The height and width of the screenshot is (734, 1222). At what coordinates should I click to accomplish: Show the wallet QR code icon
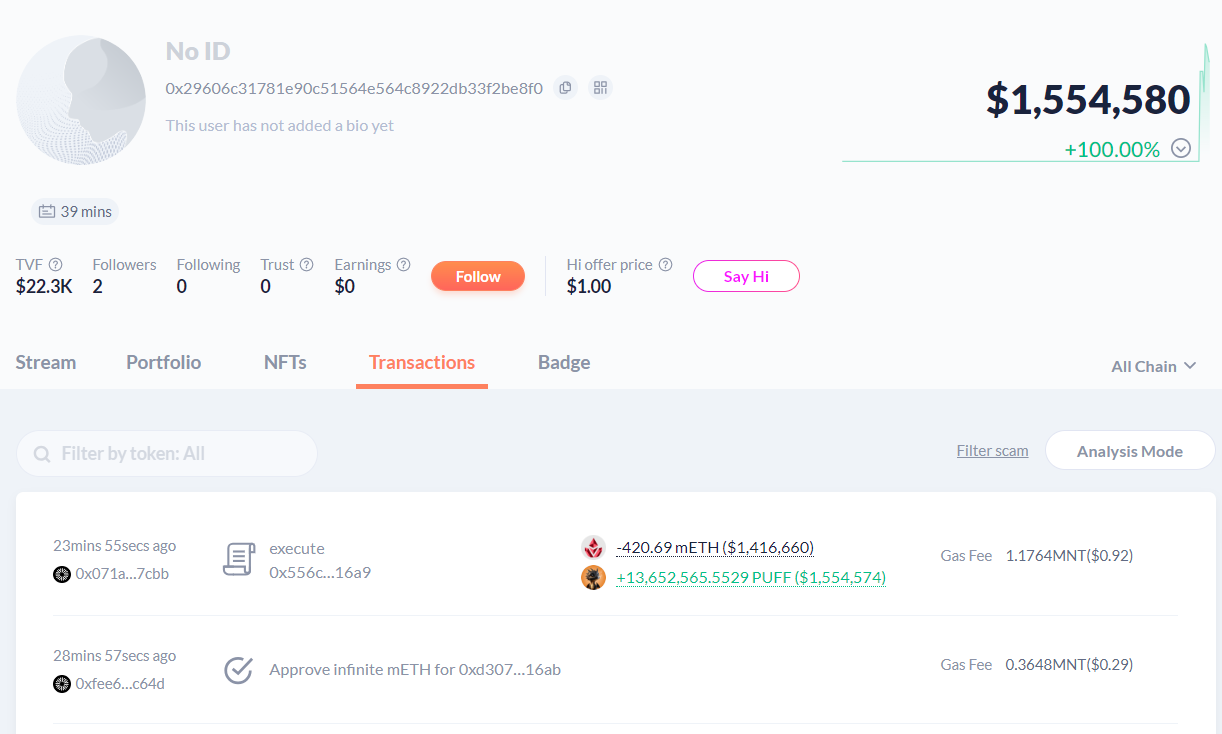[600, 88]
